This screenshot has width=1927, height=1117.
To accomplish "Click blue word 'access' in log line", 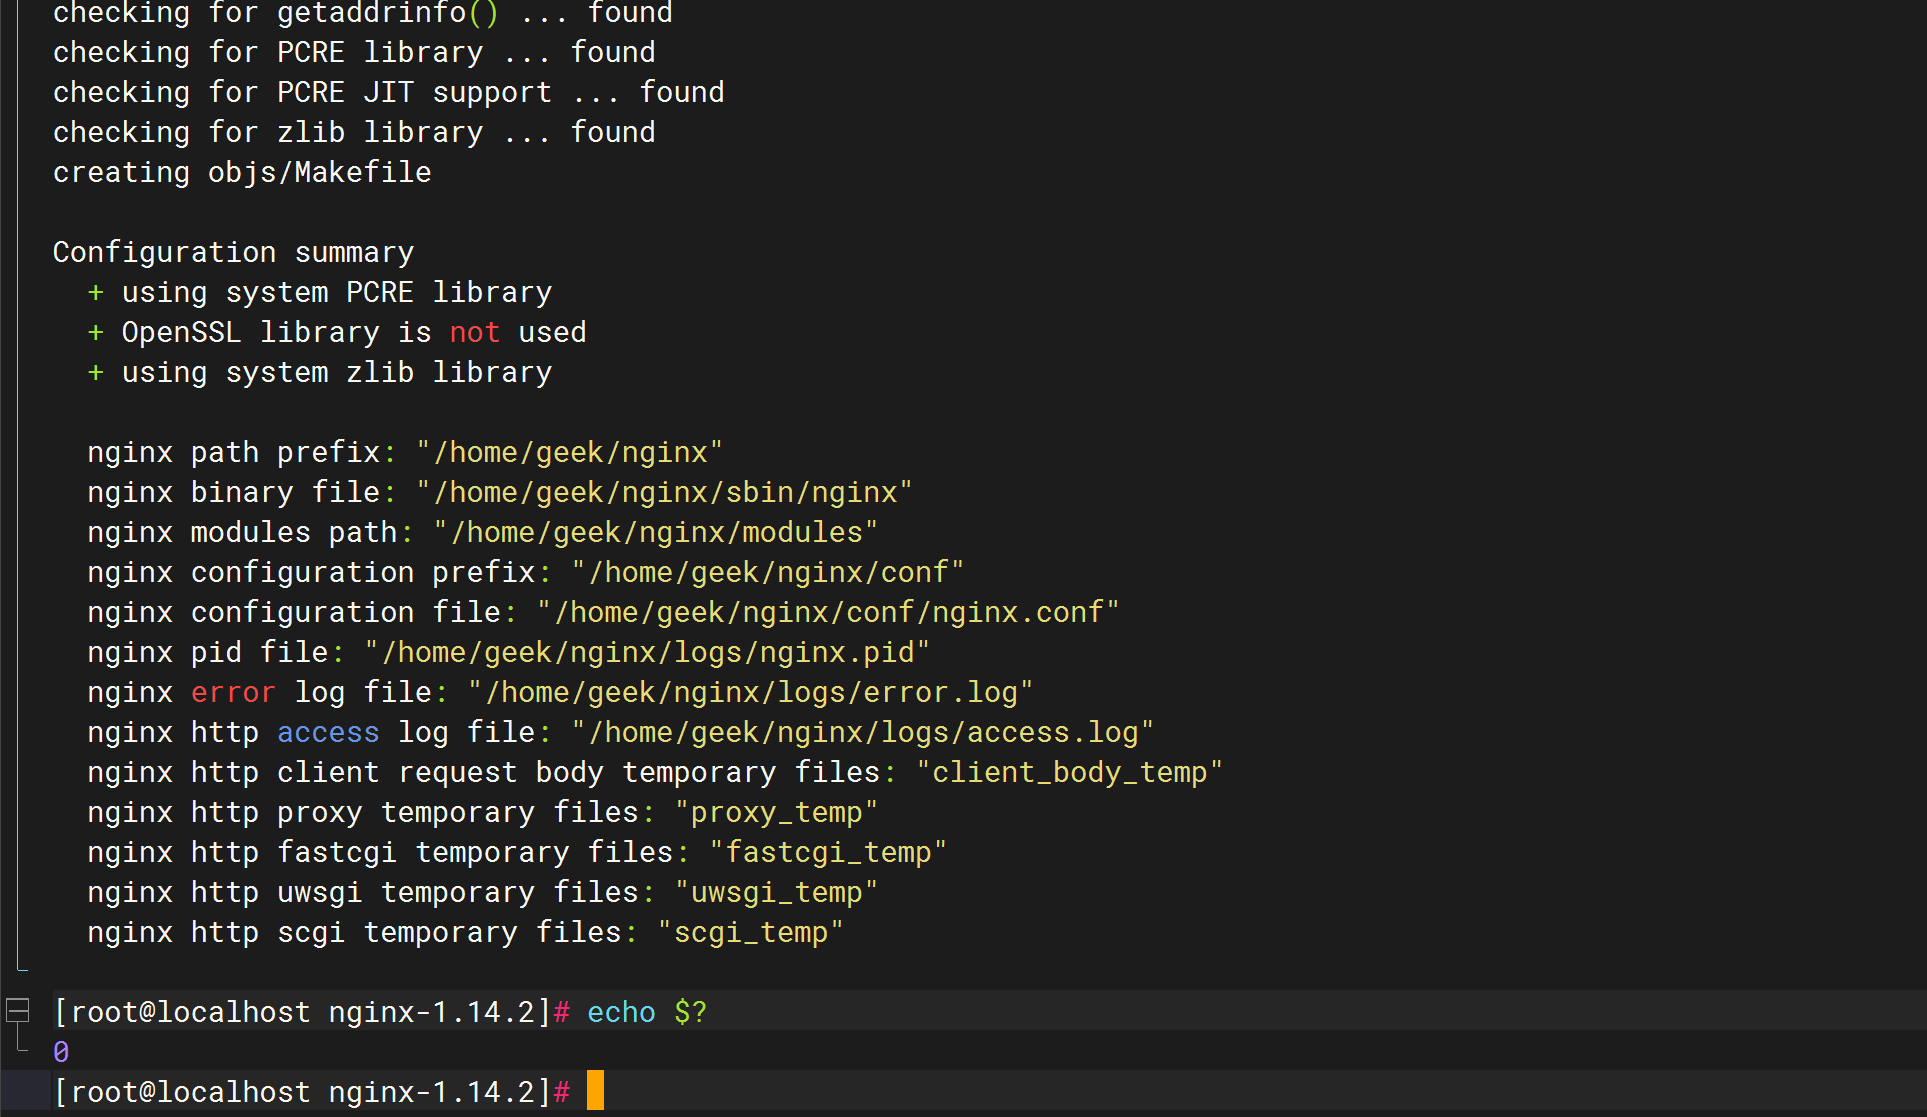I will click(328, 732).
